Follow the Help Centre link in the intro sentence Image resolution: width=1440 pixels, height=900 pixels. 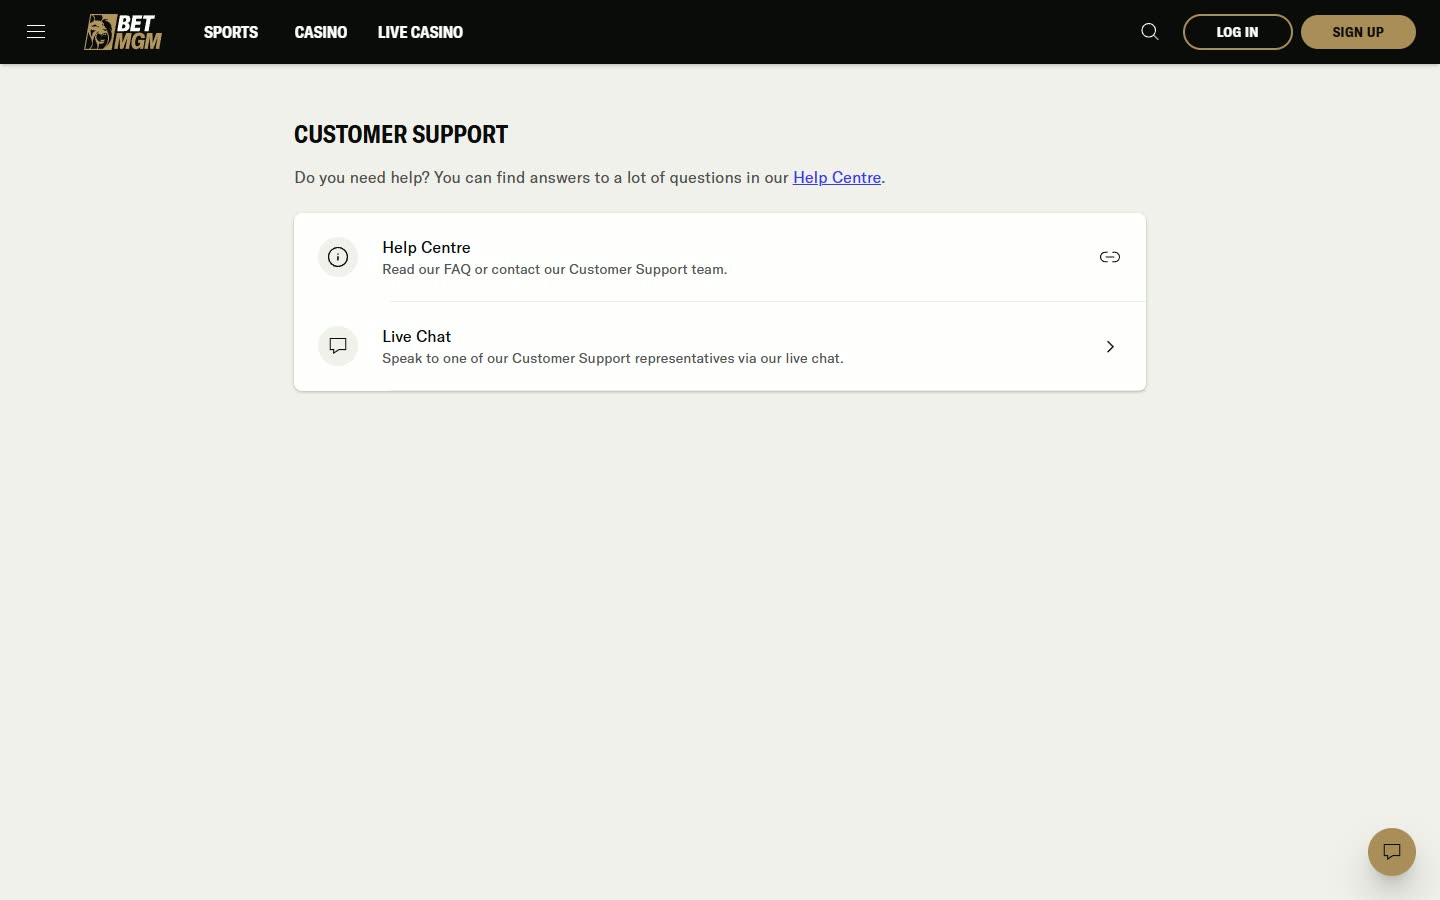(837, 177)
